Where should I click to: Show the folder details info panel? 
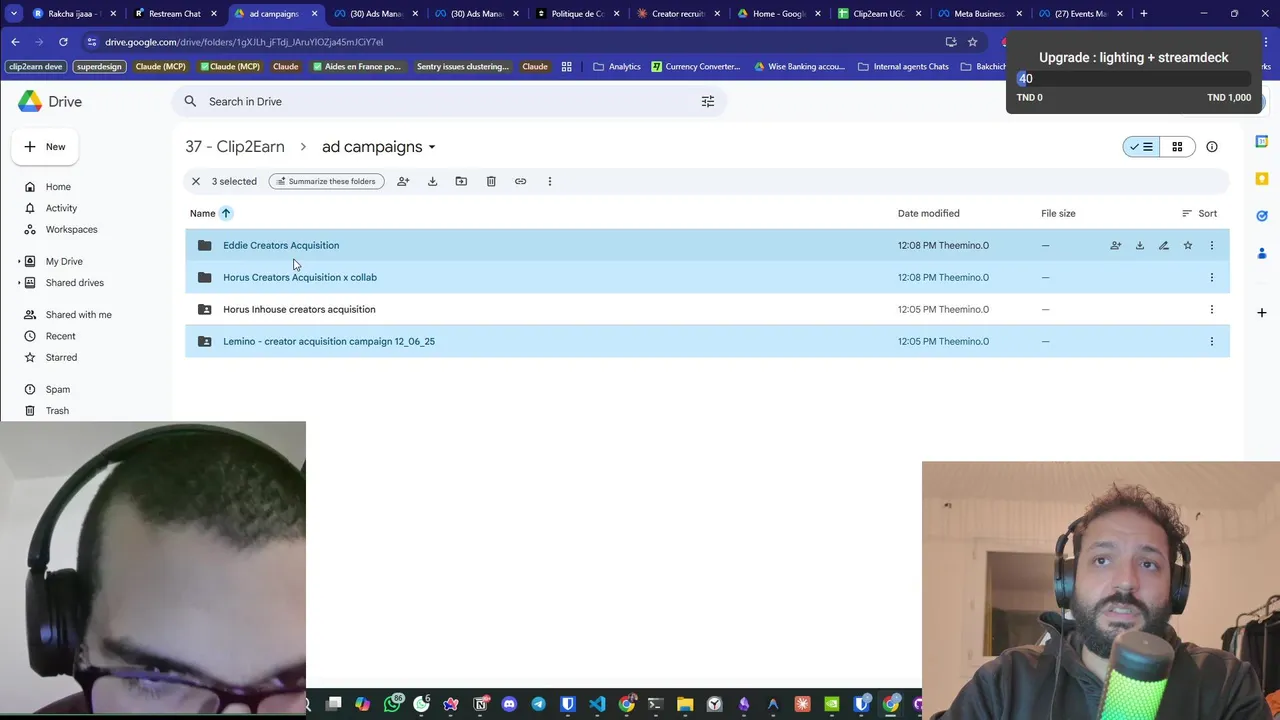1212,147
